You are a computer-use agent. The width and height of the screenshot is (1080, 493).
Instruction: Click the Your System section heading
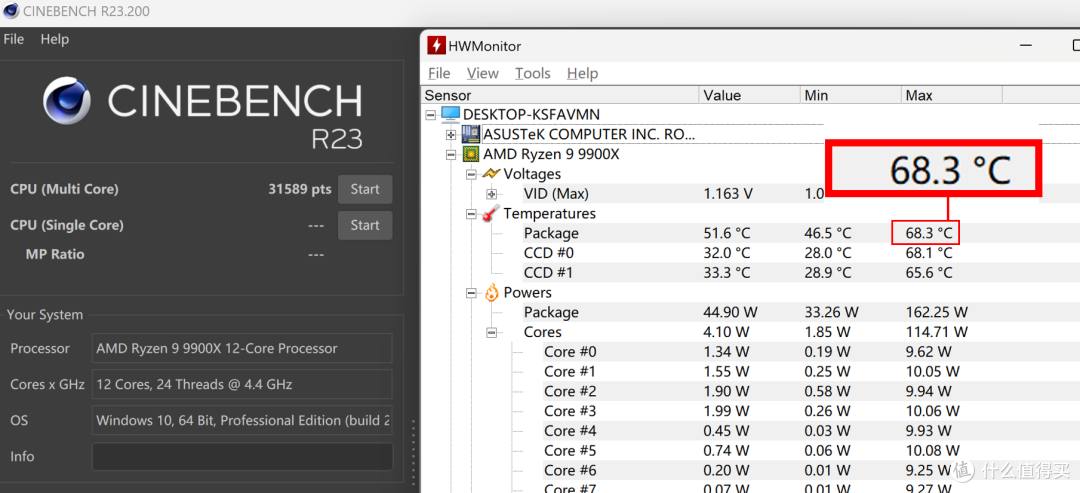click(45, 315)
